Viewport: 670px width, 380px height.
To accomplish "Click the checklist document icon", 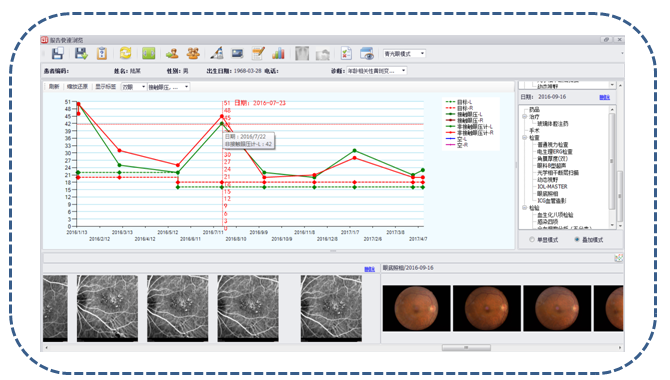I will tap(346, 53).
